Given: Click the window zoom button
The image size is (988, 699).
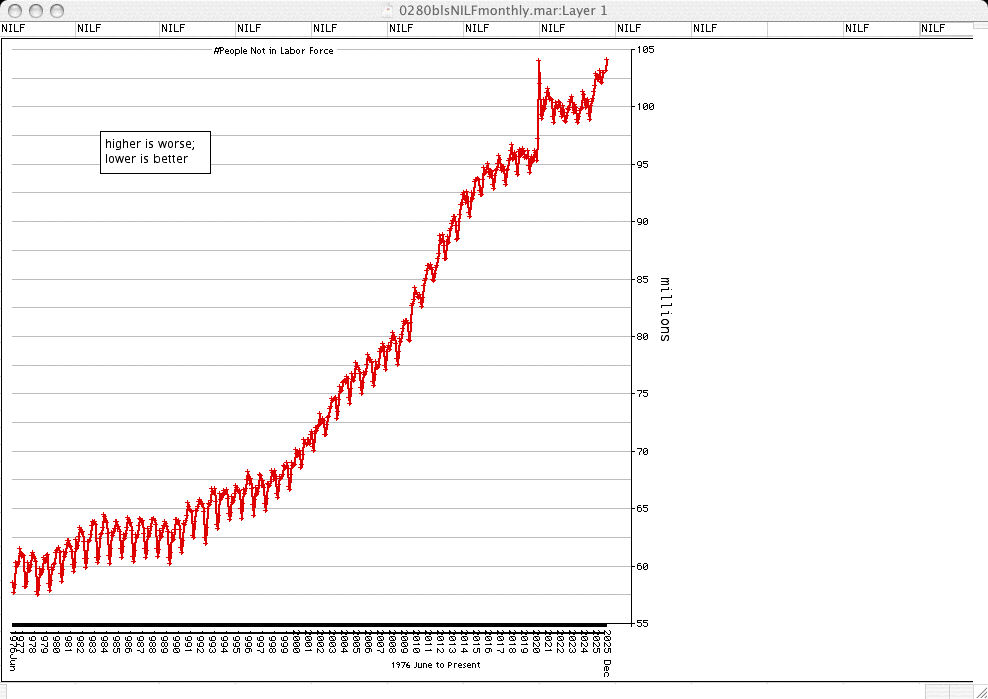Looking at the screenshot, I should pyautogui.click(x=56, y=10).
